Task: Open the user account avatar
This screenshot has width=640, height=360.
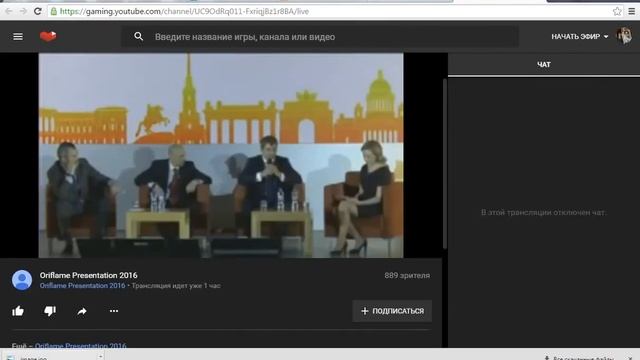Action: [624, 36]
